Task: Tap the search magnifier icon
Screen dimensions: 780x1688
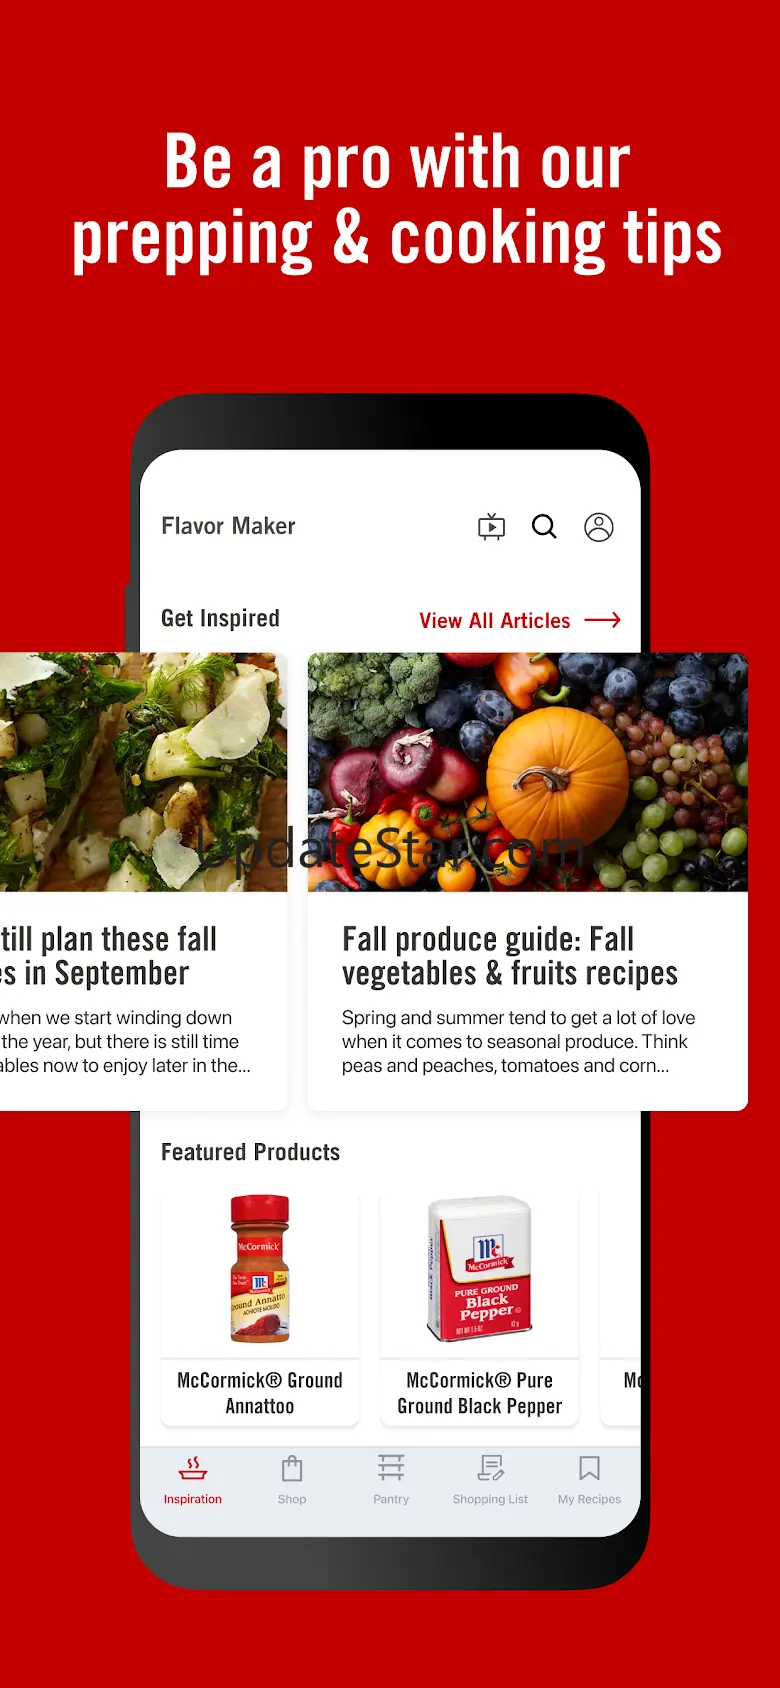Action: 544,527
